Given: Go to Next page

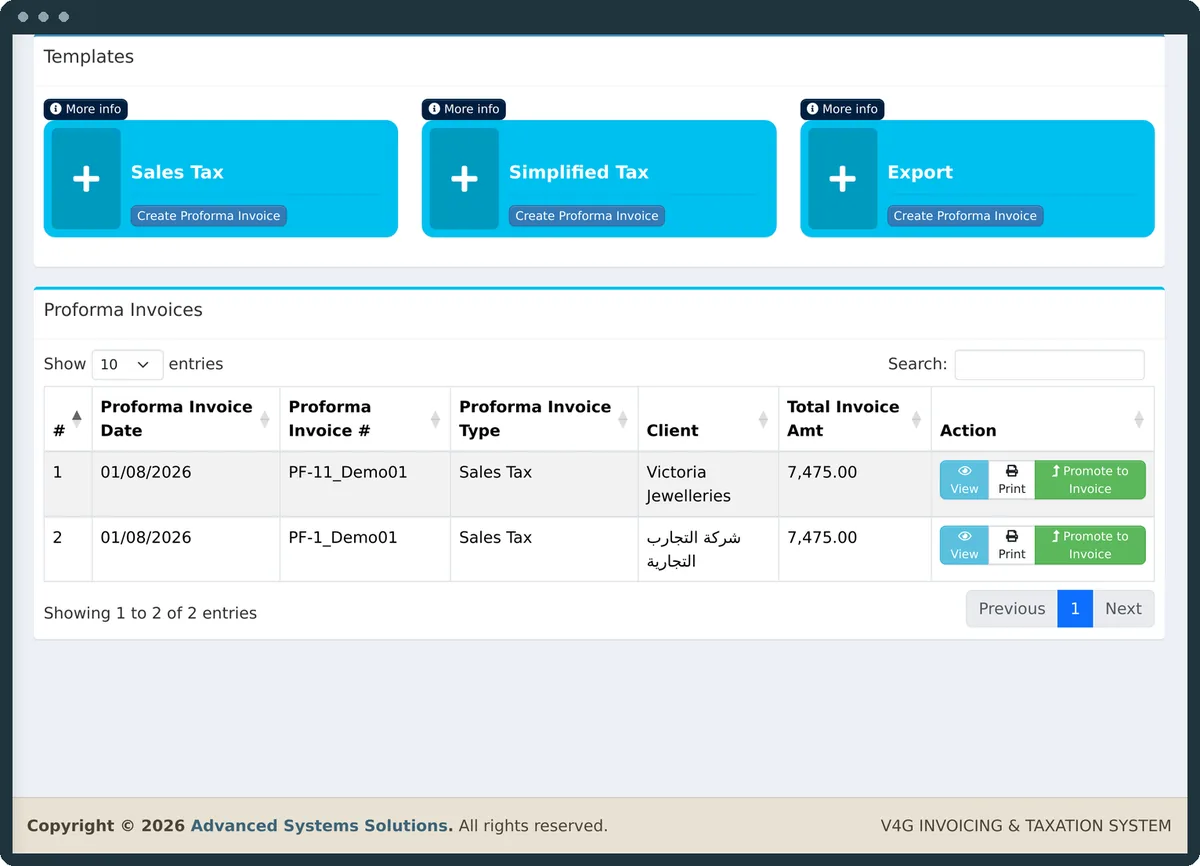Looking at the screenshot, I should click(1123, 609).
